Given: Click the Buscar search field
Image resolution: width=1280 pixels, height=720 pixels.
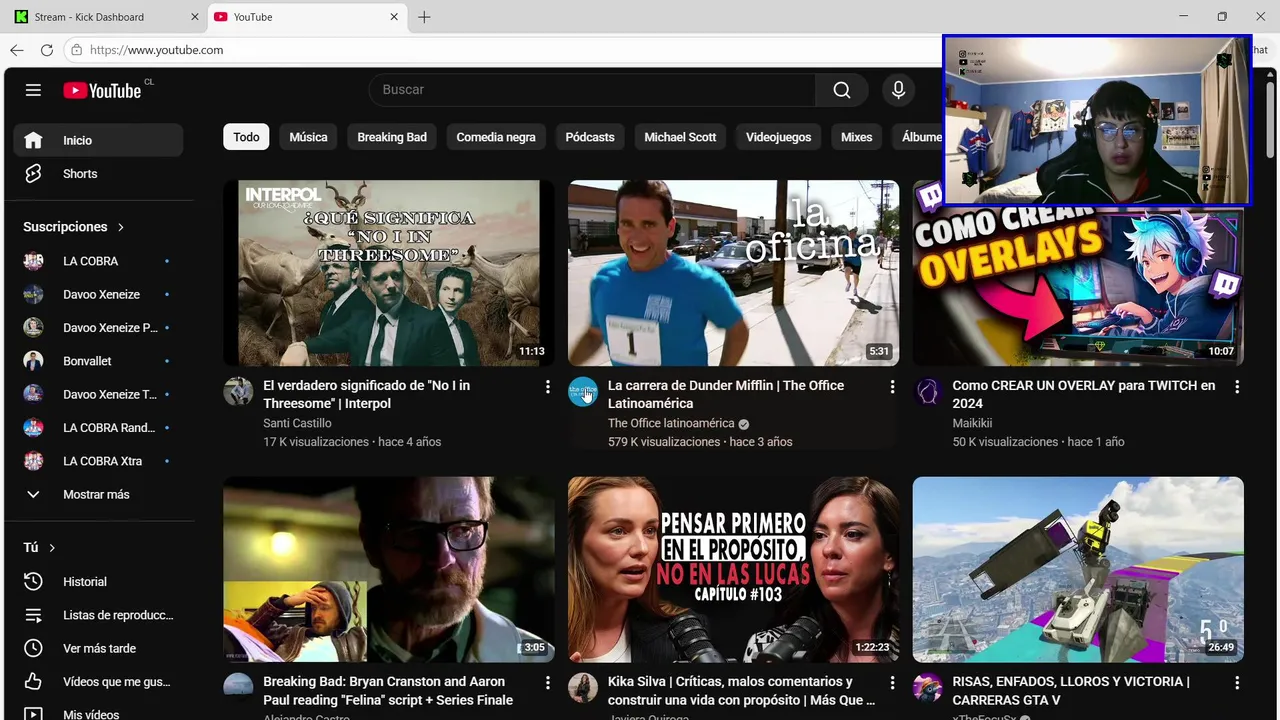Looking at the screenshot, I should (x=592, y=90).
